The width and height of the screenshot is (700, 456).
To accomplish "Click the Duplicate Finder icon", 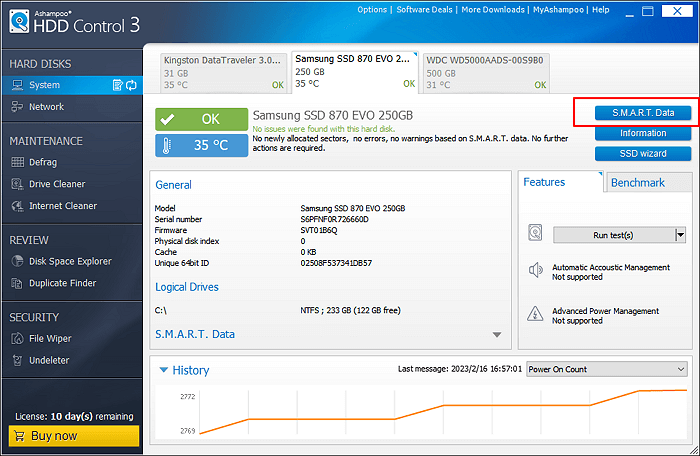I will [18, 284].
